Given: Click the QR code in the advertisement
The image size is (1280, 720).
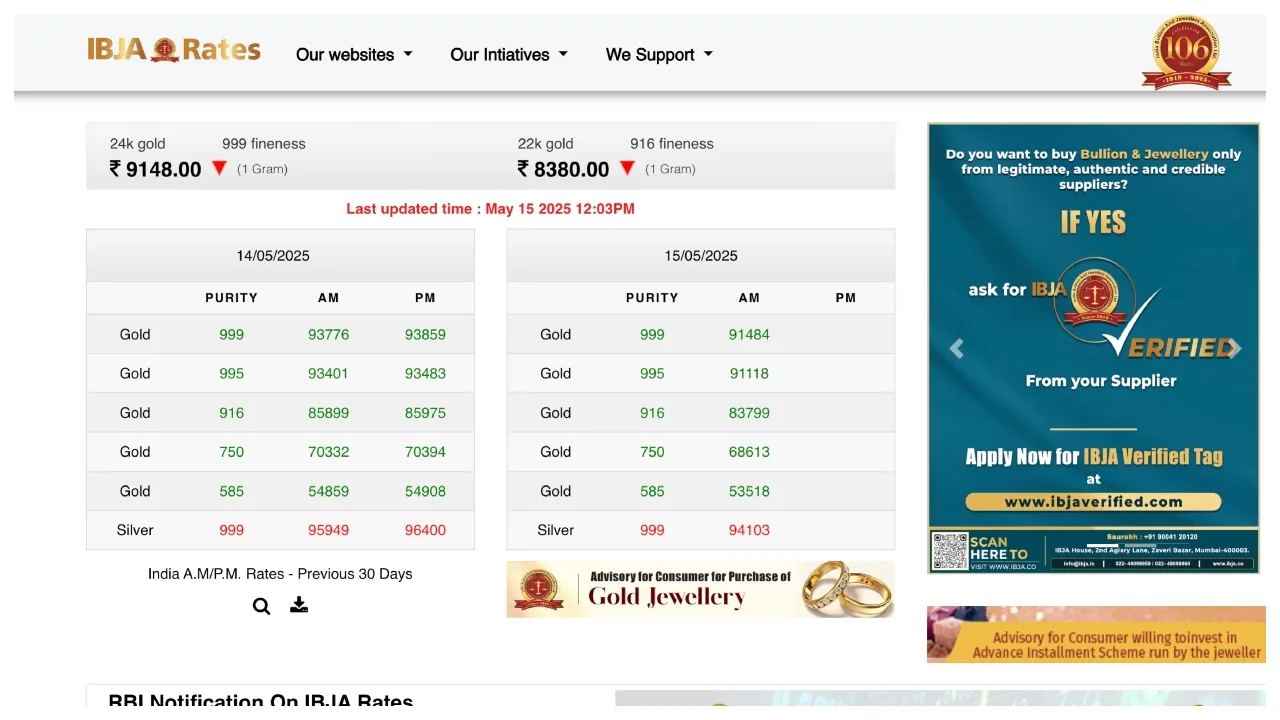Looking at the screenshot, I should 950,551.
